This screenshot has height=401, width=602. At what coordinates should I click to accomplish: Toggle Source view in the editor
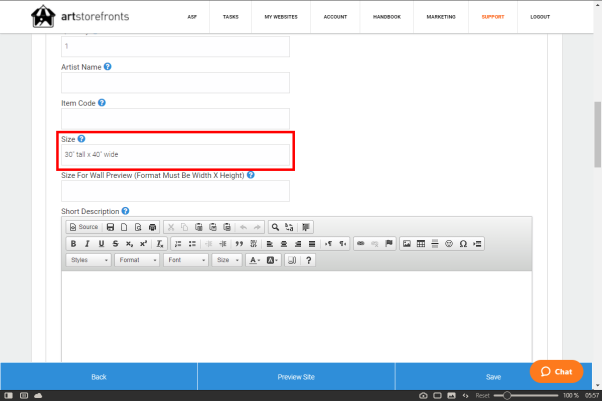83,227
